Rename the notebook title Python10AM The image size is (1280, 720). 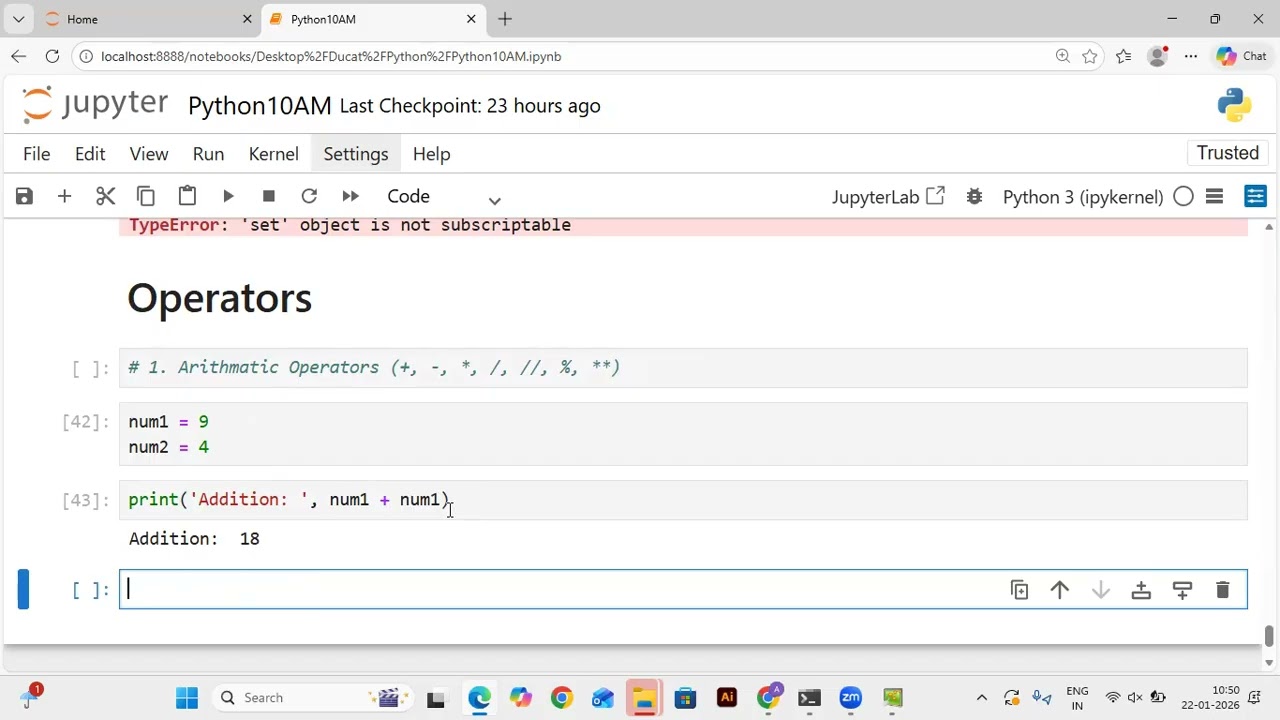tap(260, 106)
